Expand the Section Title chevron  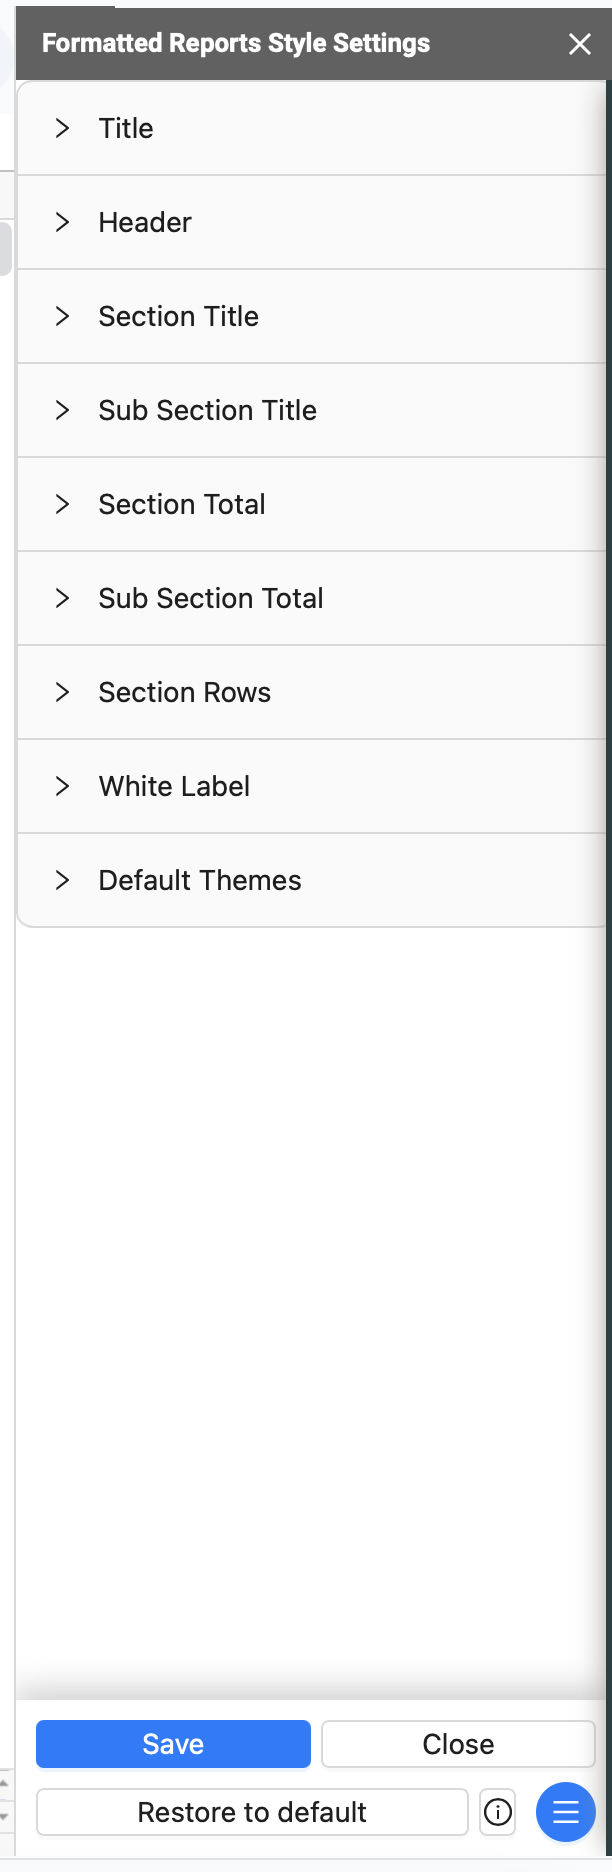coord(62,316)
